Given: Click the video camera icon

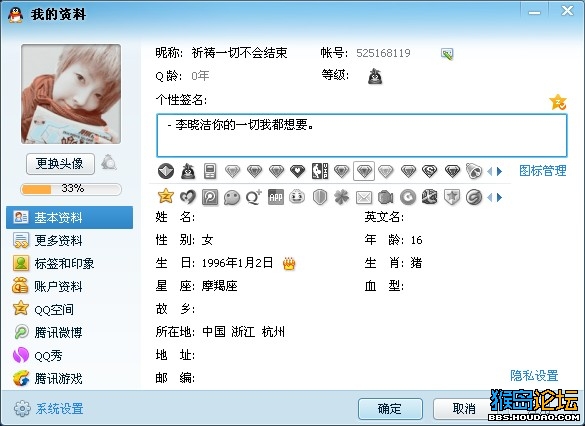Looking at the screenshot, I should click(385, 197).
